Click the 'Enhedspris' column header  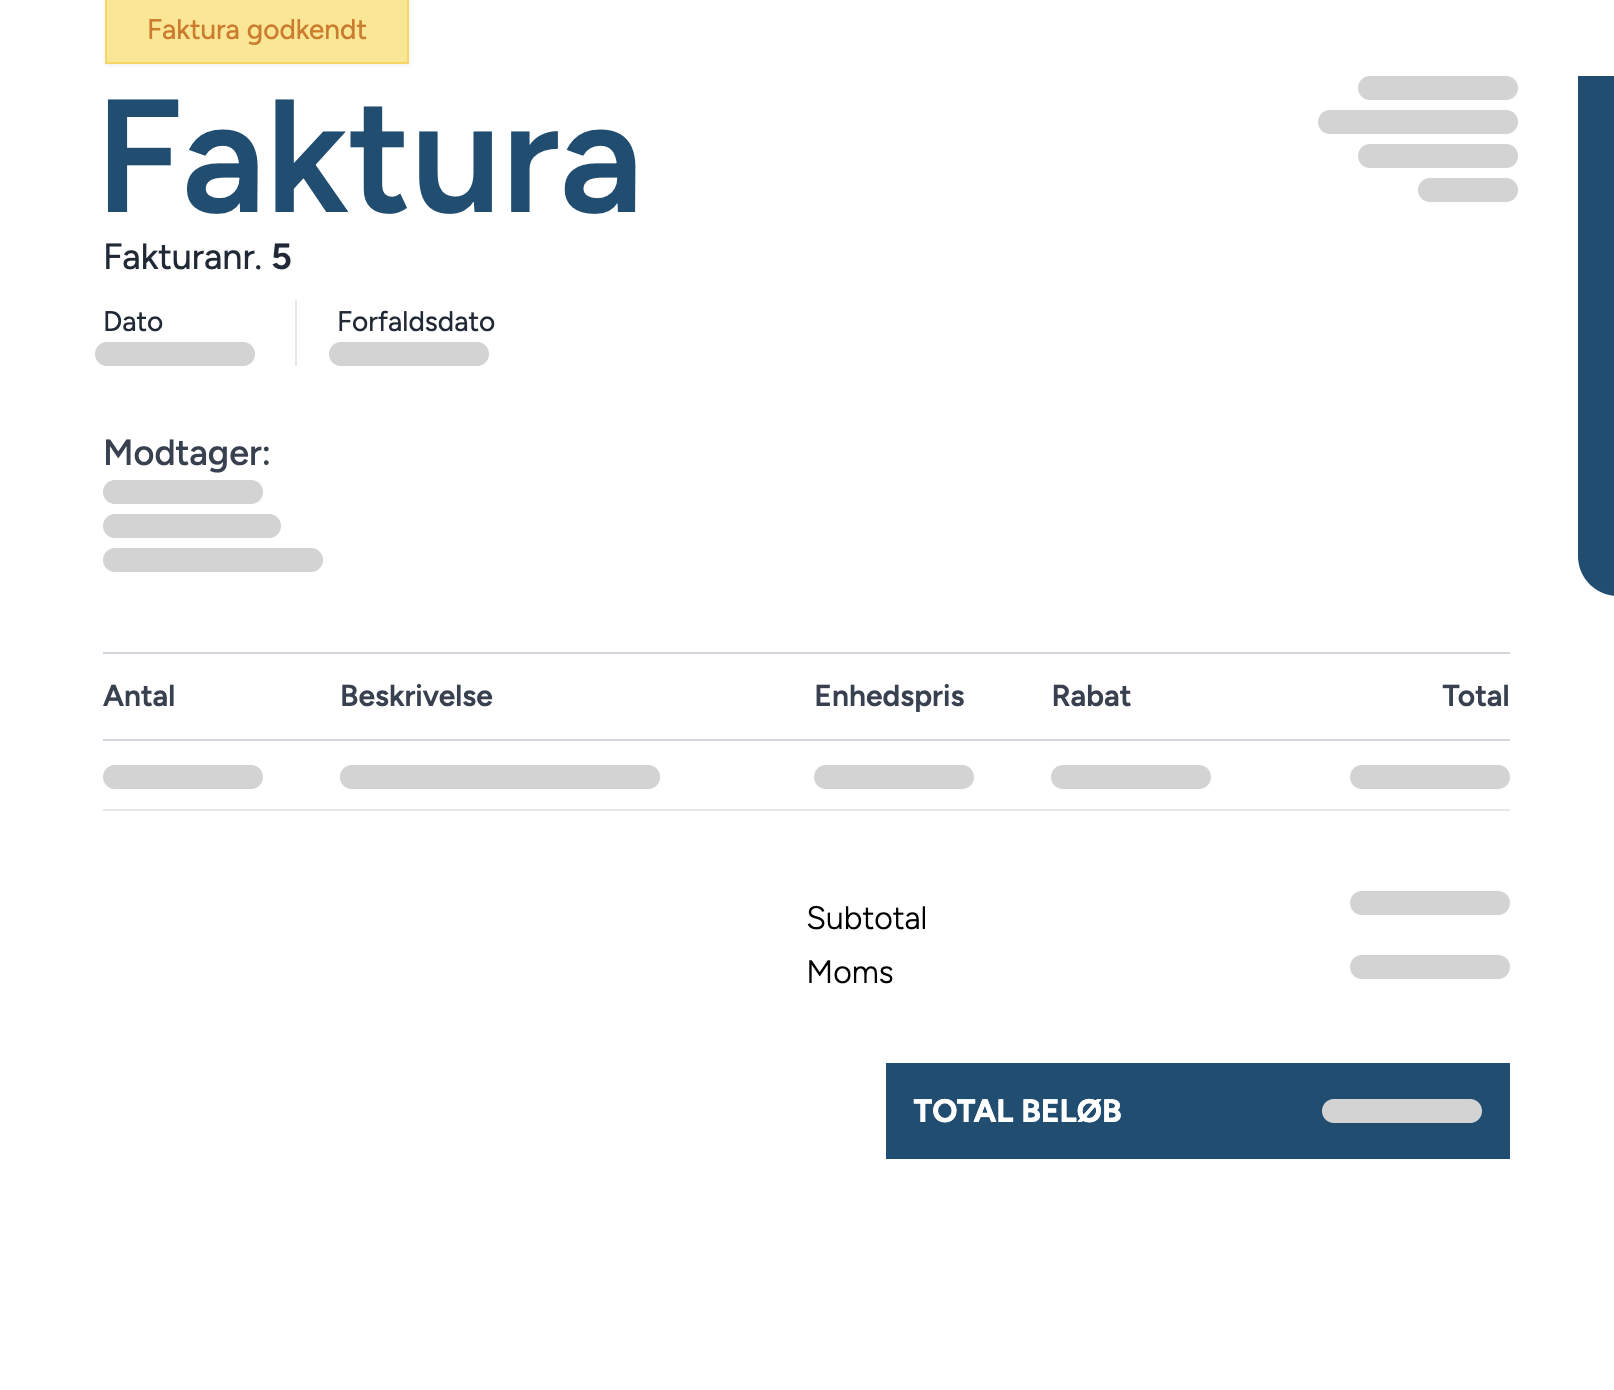889,696
